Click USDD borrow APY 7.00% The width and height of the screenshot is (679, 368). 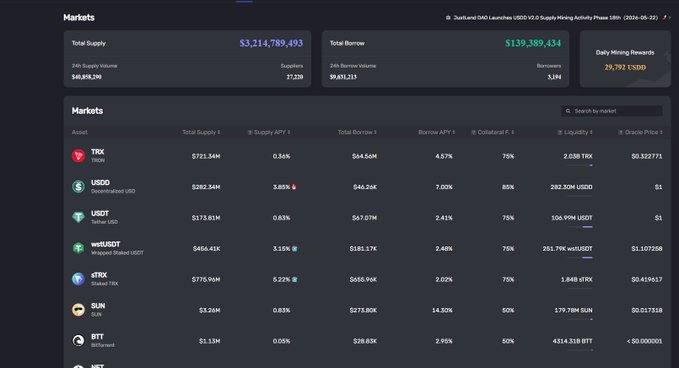pos(444,187)
